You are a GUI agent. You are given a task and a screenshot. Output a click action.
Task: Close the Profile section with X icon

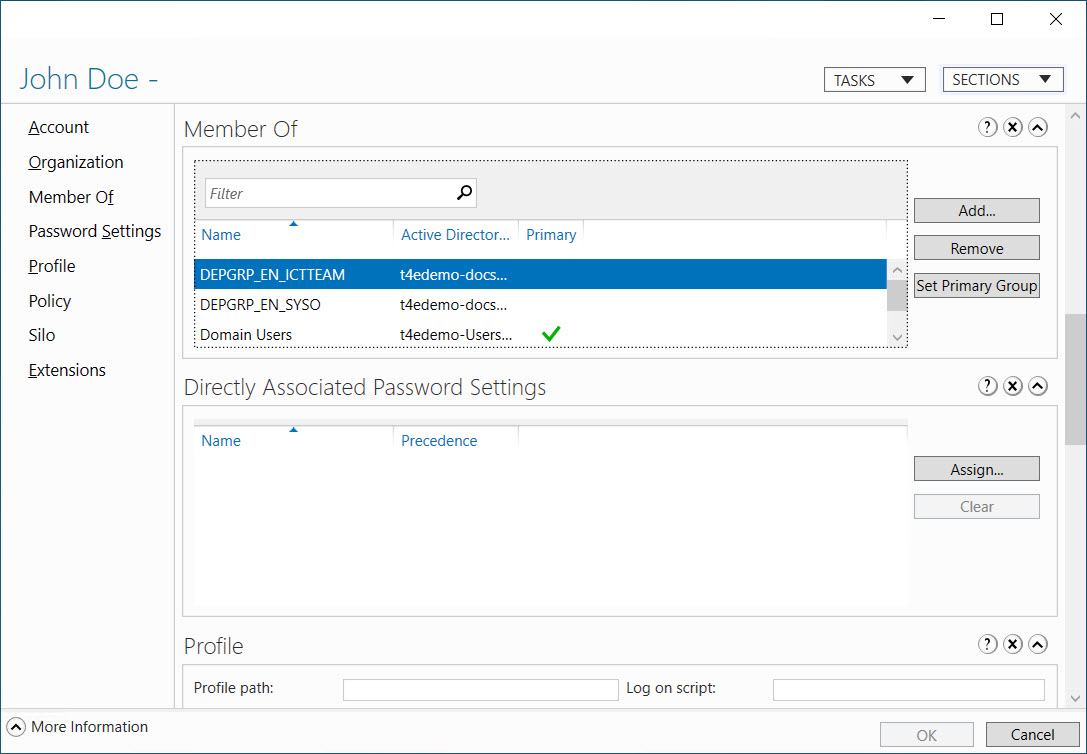coord(1012,644)
